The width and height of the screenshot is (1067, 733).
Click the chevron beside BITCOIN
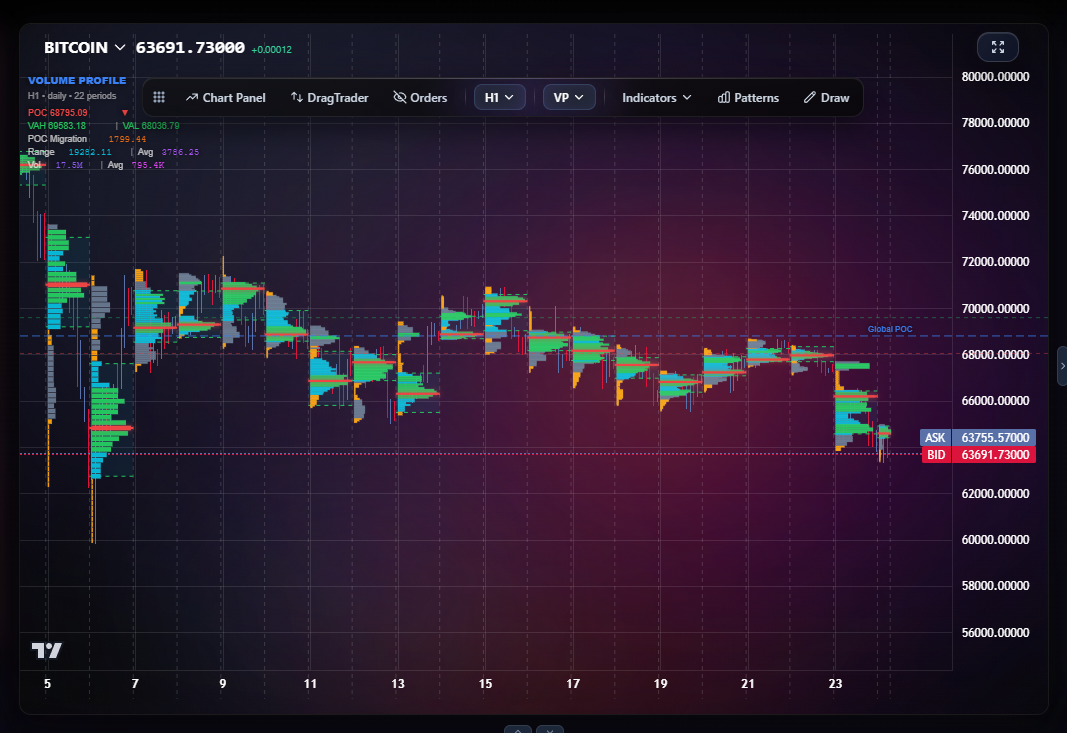point(120,48)
